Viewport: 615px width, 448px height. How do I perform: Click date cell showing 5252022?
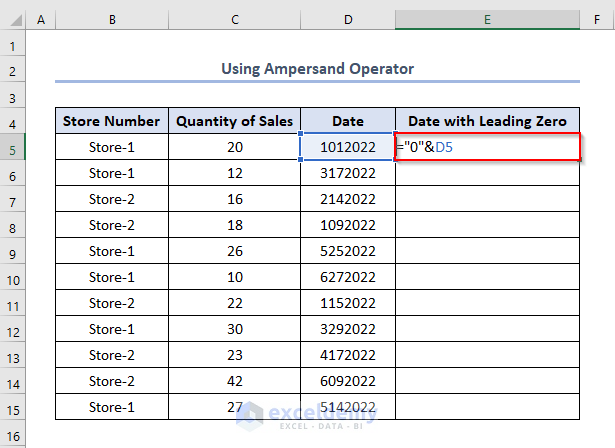coord(348,251)
